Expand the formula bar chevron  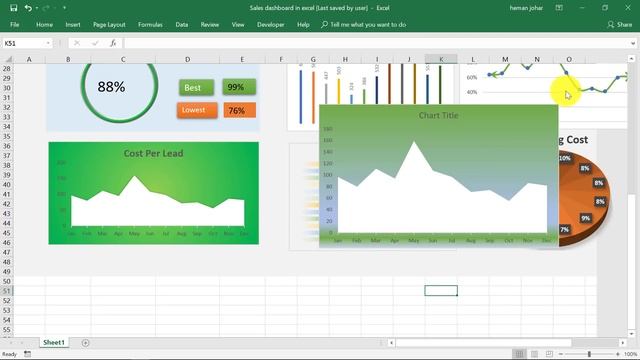point(633,43)
